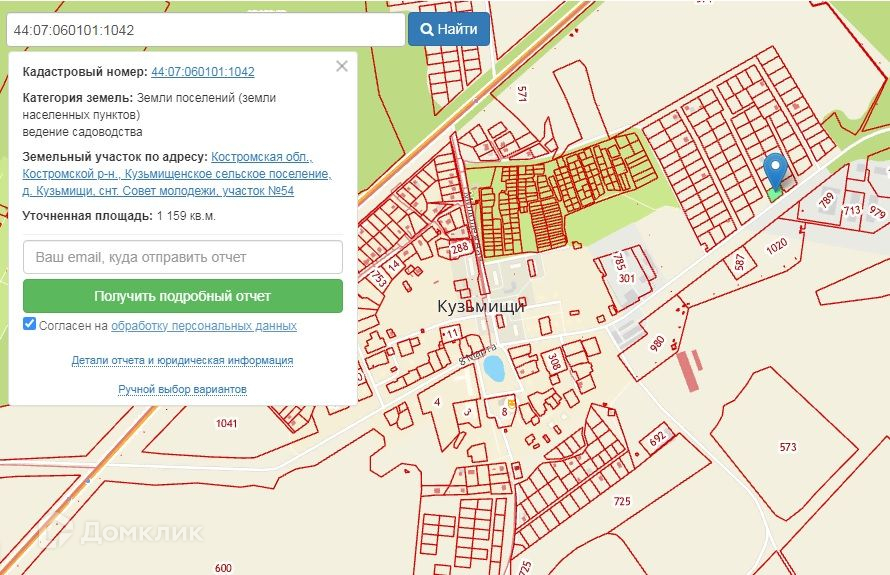Close the cadastral info panel
Image resolution: width=890 pixels, height=575 pixels.
[342, 66]
